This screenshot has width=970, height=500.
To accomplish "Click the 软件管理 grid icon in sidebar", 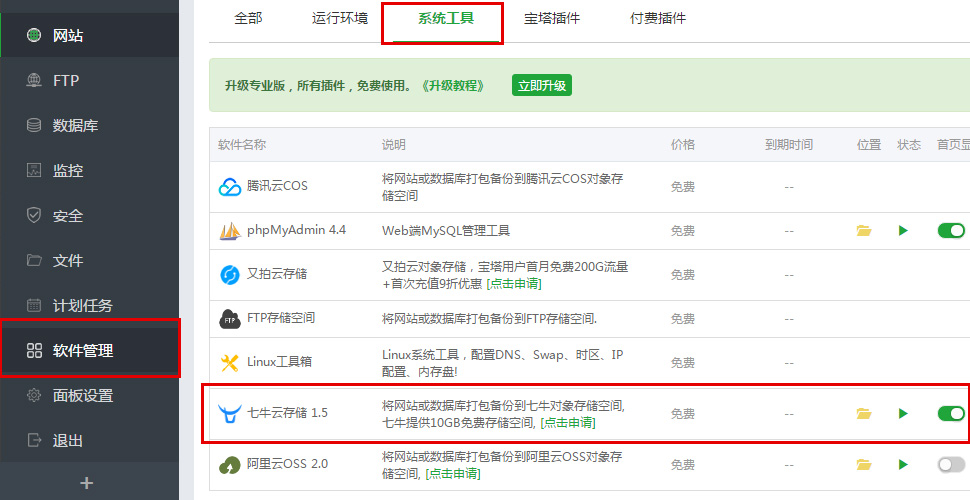I will click(34, 350).
